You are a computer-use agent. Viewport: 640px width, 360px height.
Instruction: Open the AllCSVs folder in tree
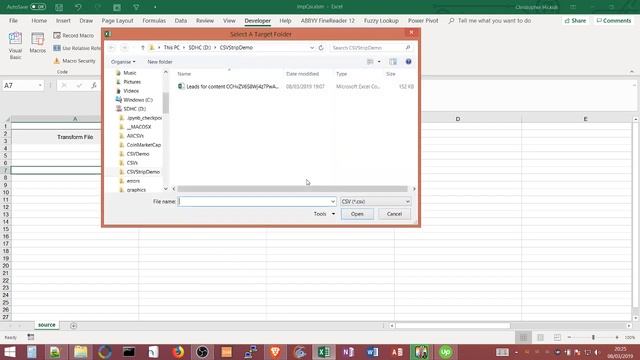point(135,136)
